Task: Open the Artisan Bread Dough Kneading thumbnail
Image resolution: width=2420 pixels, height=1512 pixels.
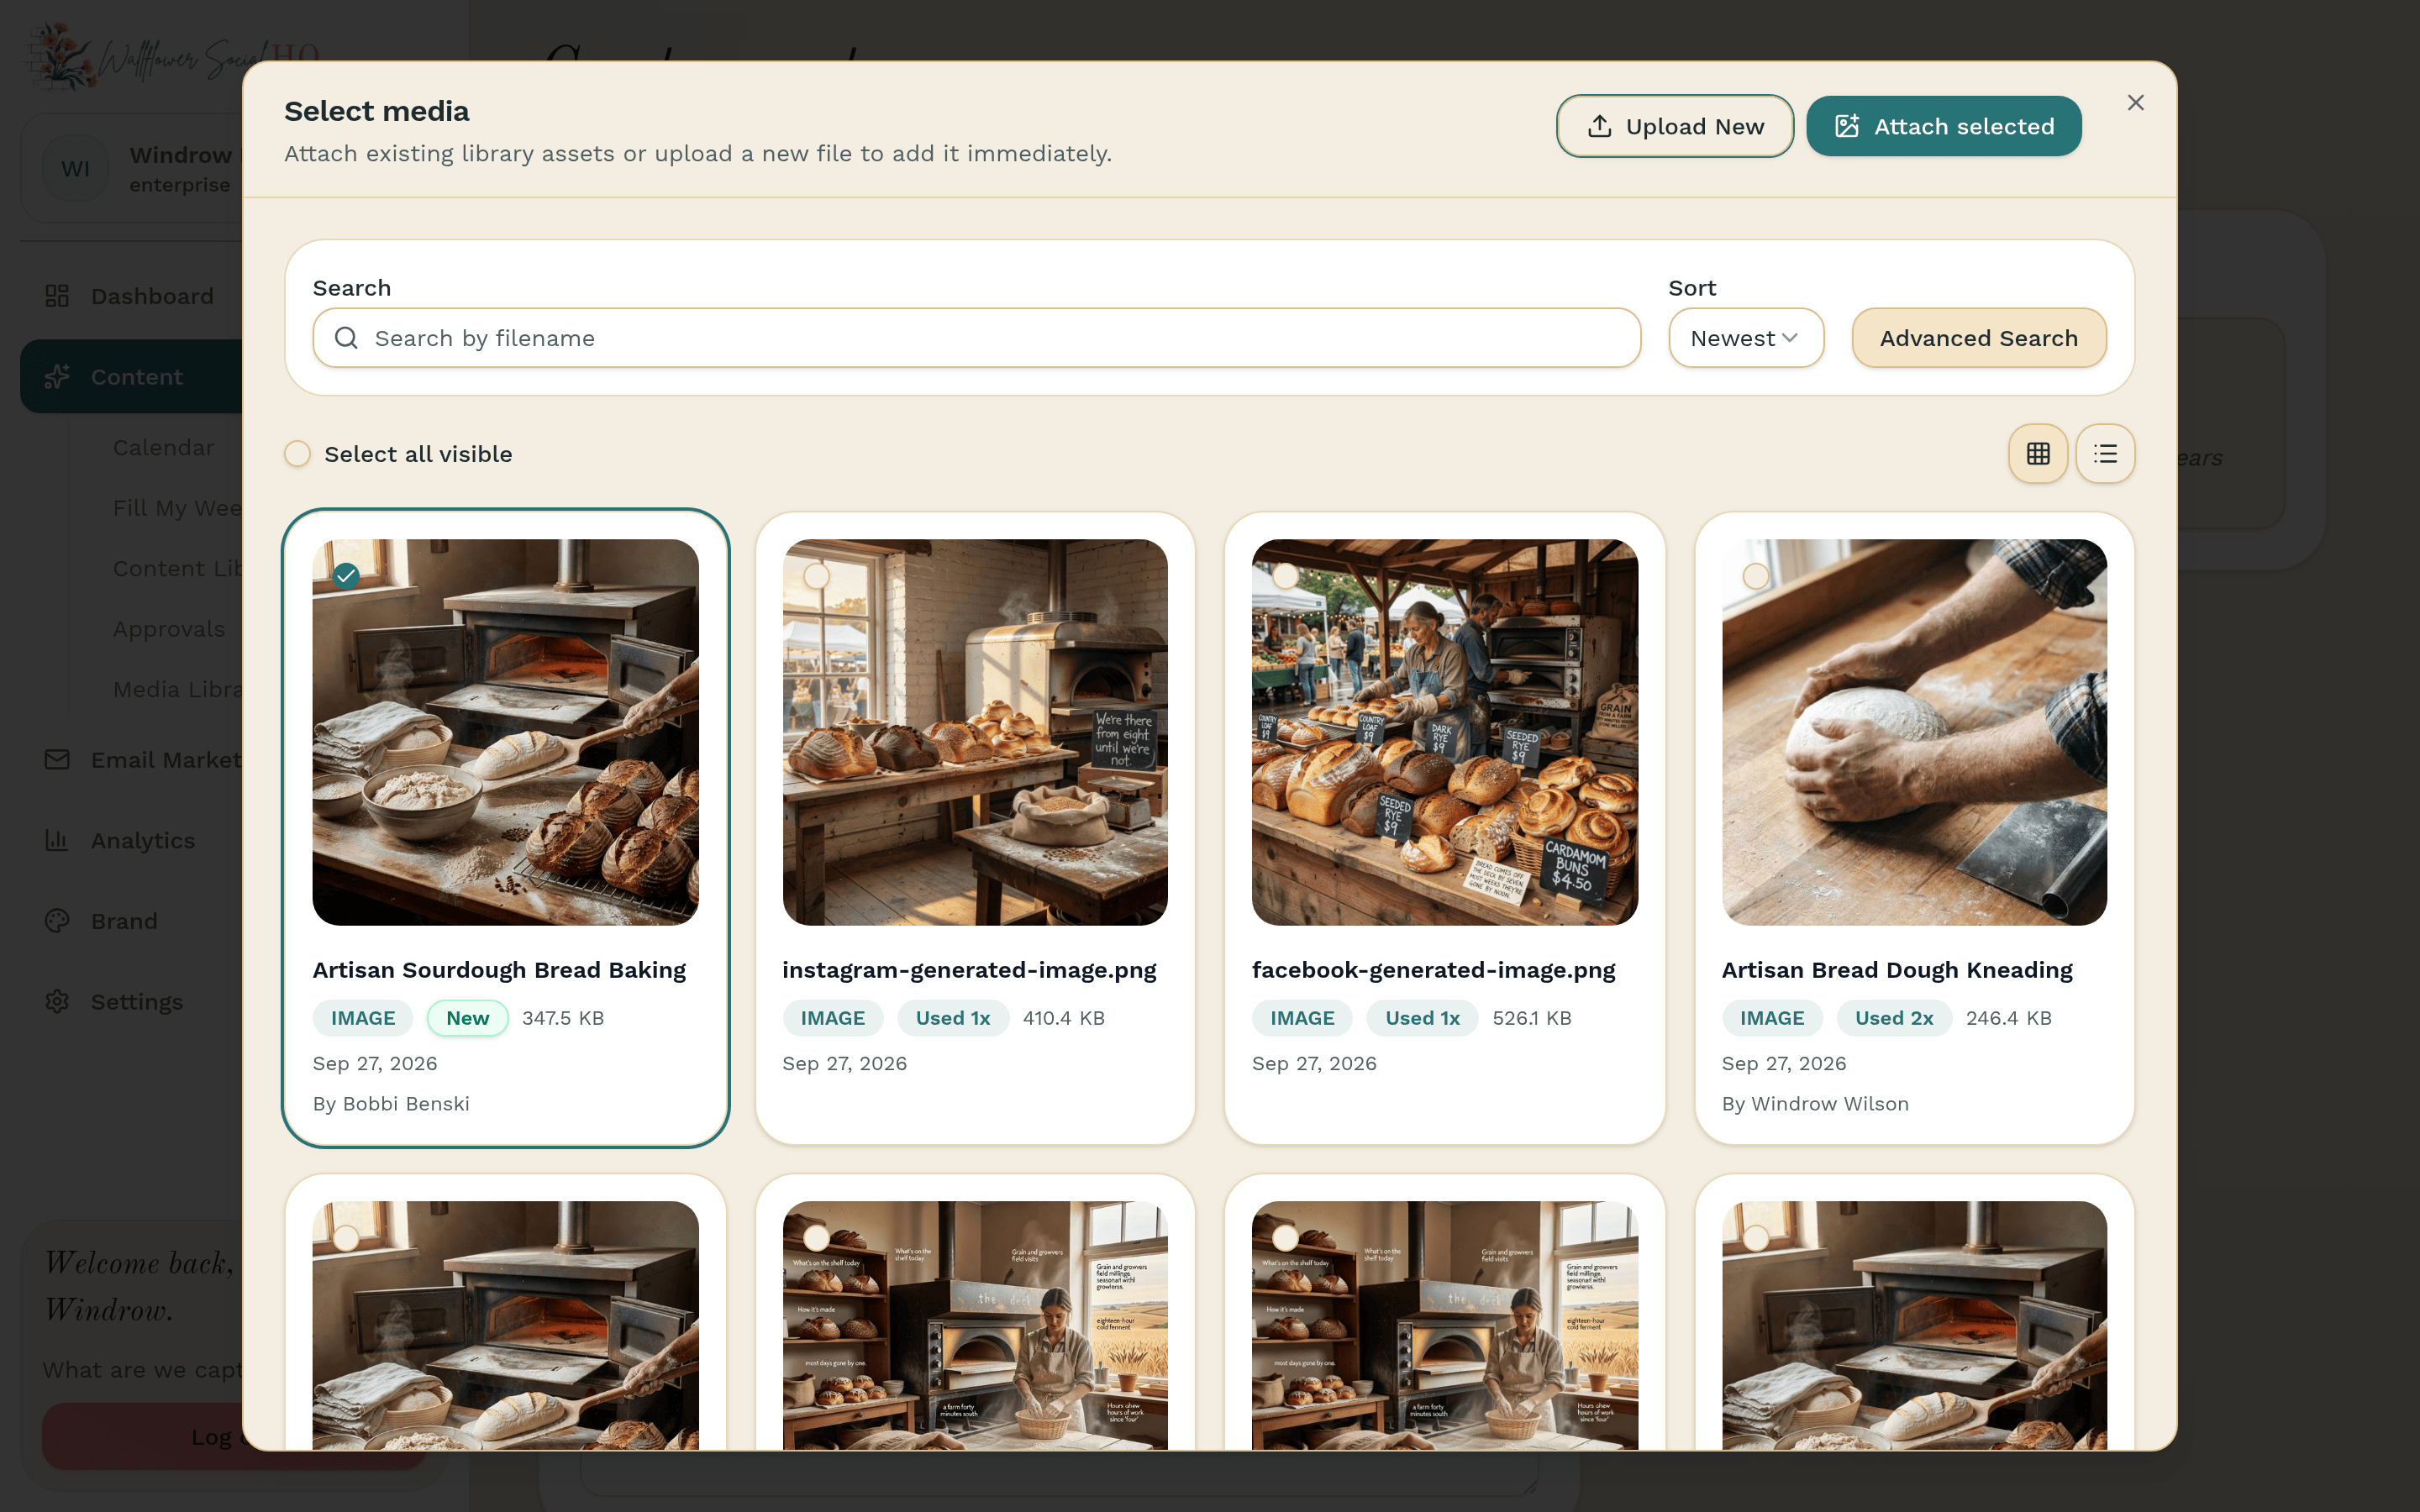Action: [1914, 732]
